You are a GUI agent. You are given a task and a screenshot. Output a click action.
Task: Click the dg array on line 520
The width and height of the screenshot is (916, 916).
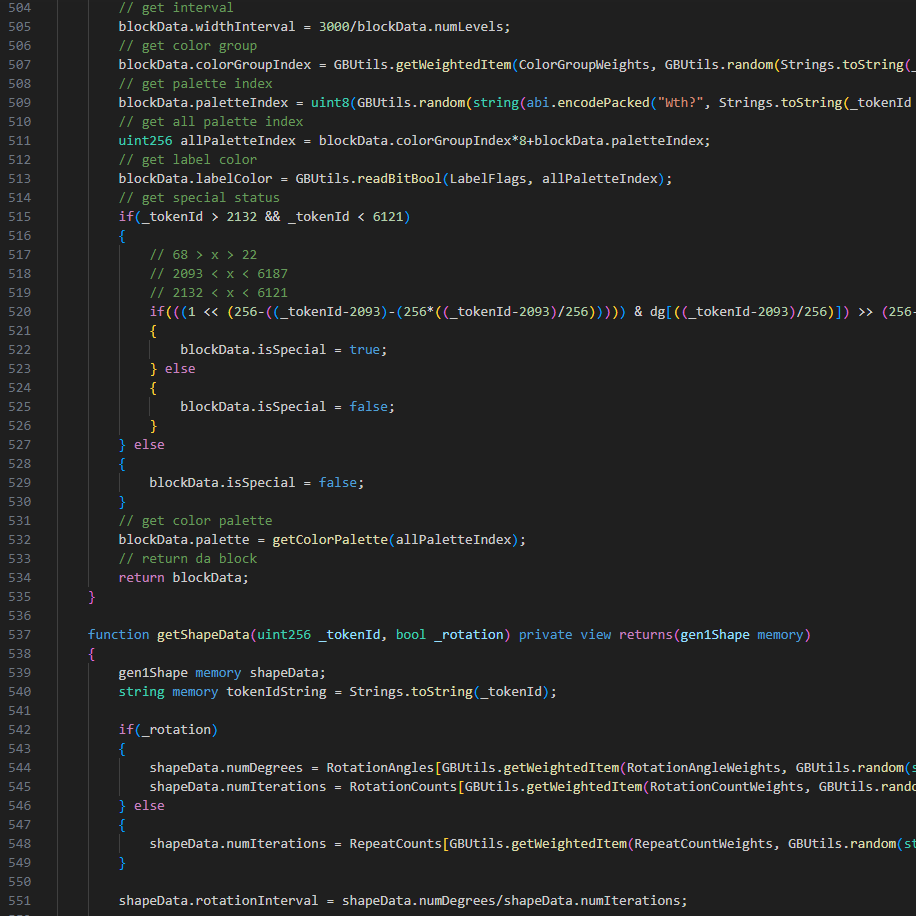[657, 312]
